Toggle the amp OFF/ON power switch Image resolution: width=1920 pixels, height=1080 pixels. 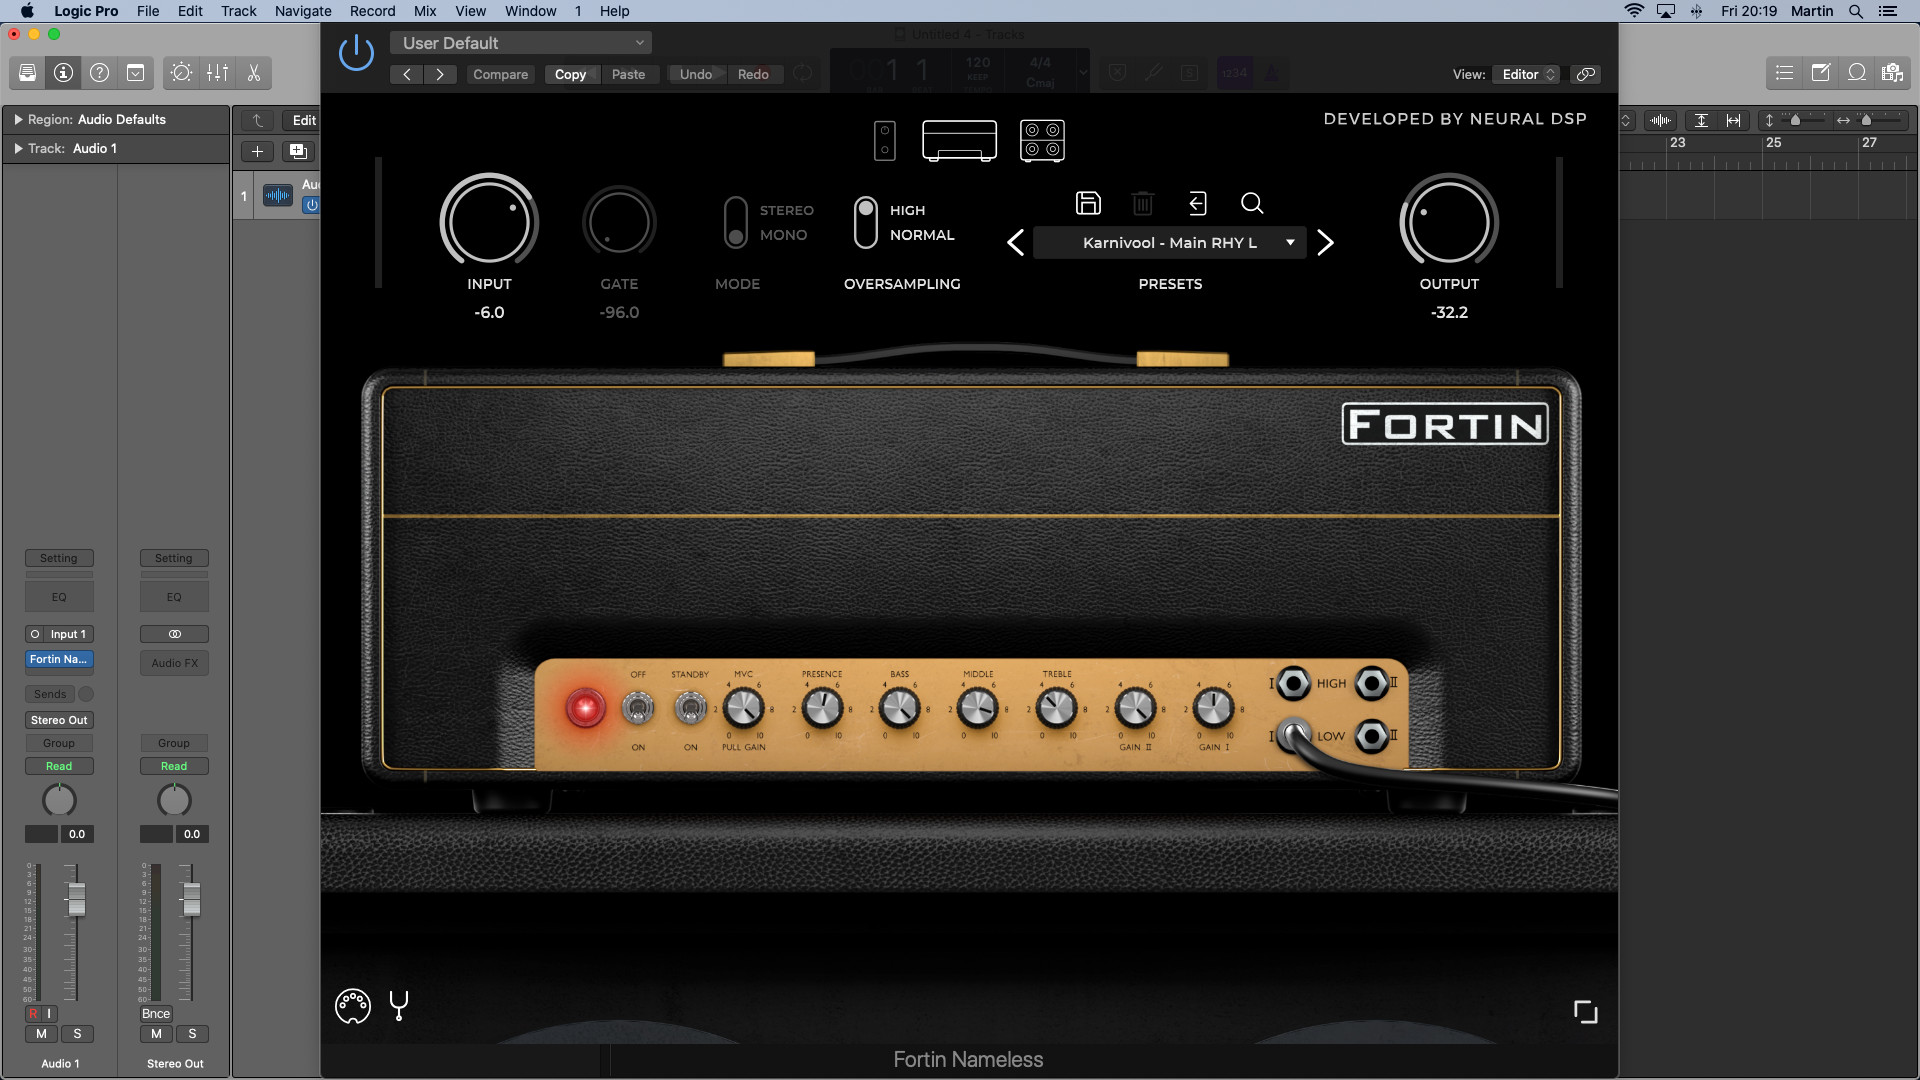[x=638, y=709]
